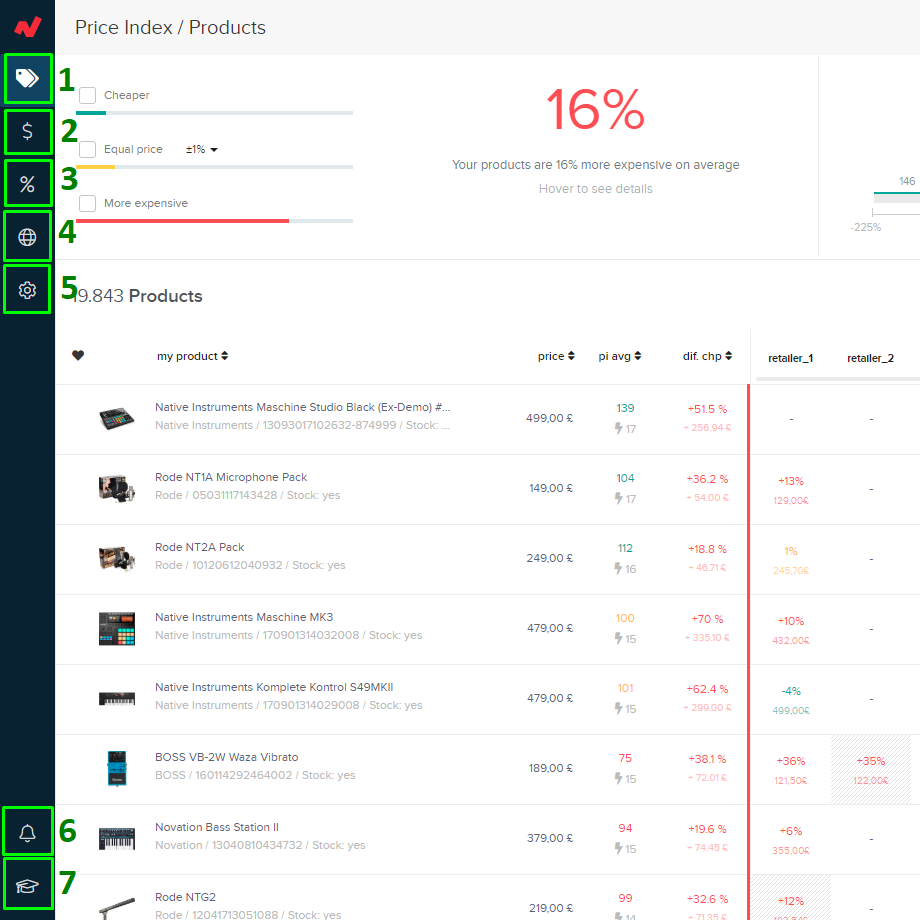Click the lightning icon in the Maschine Studio Black row

point(618,428)
